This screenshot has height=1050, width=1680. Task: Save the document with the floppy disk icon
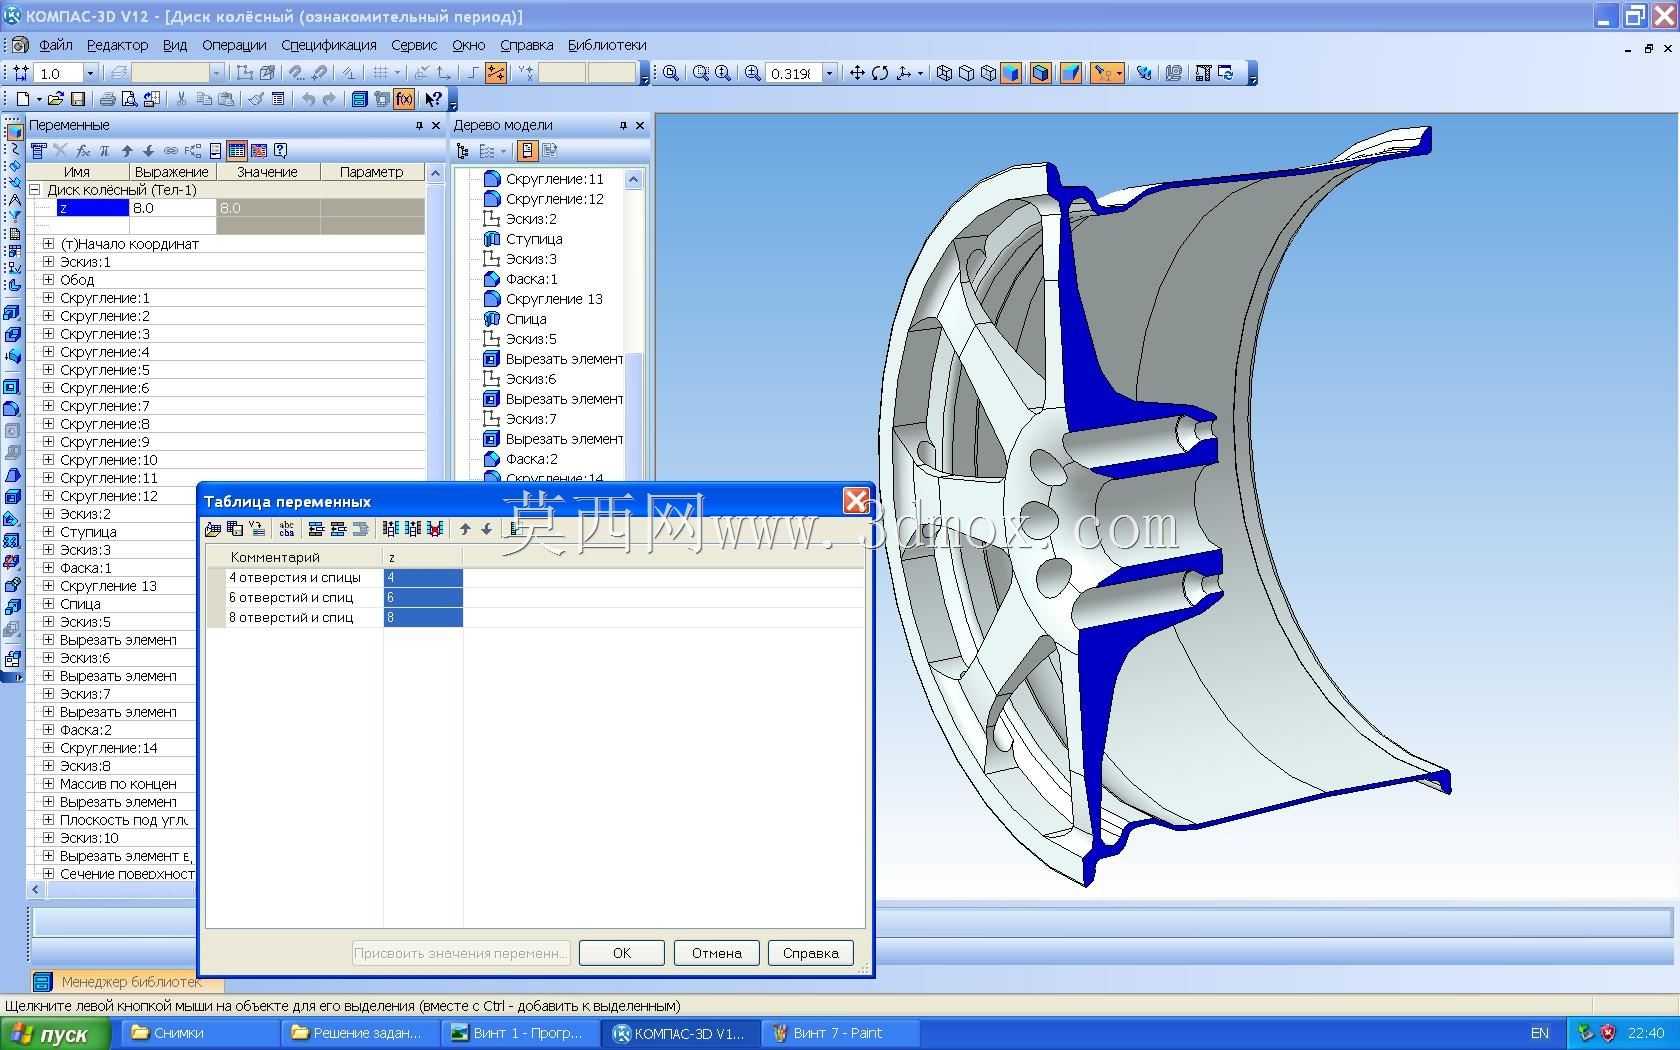(x=78, y=99)
